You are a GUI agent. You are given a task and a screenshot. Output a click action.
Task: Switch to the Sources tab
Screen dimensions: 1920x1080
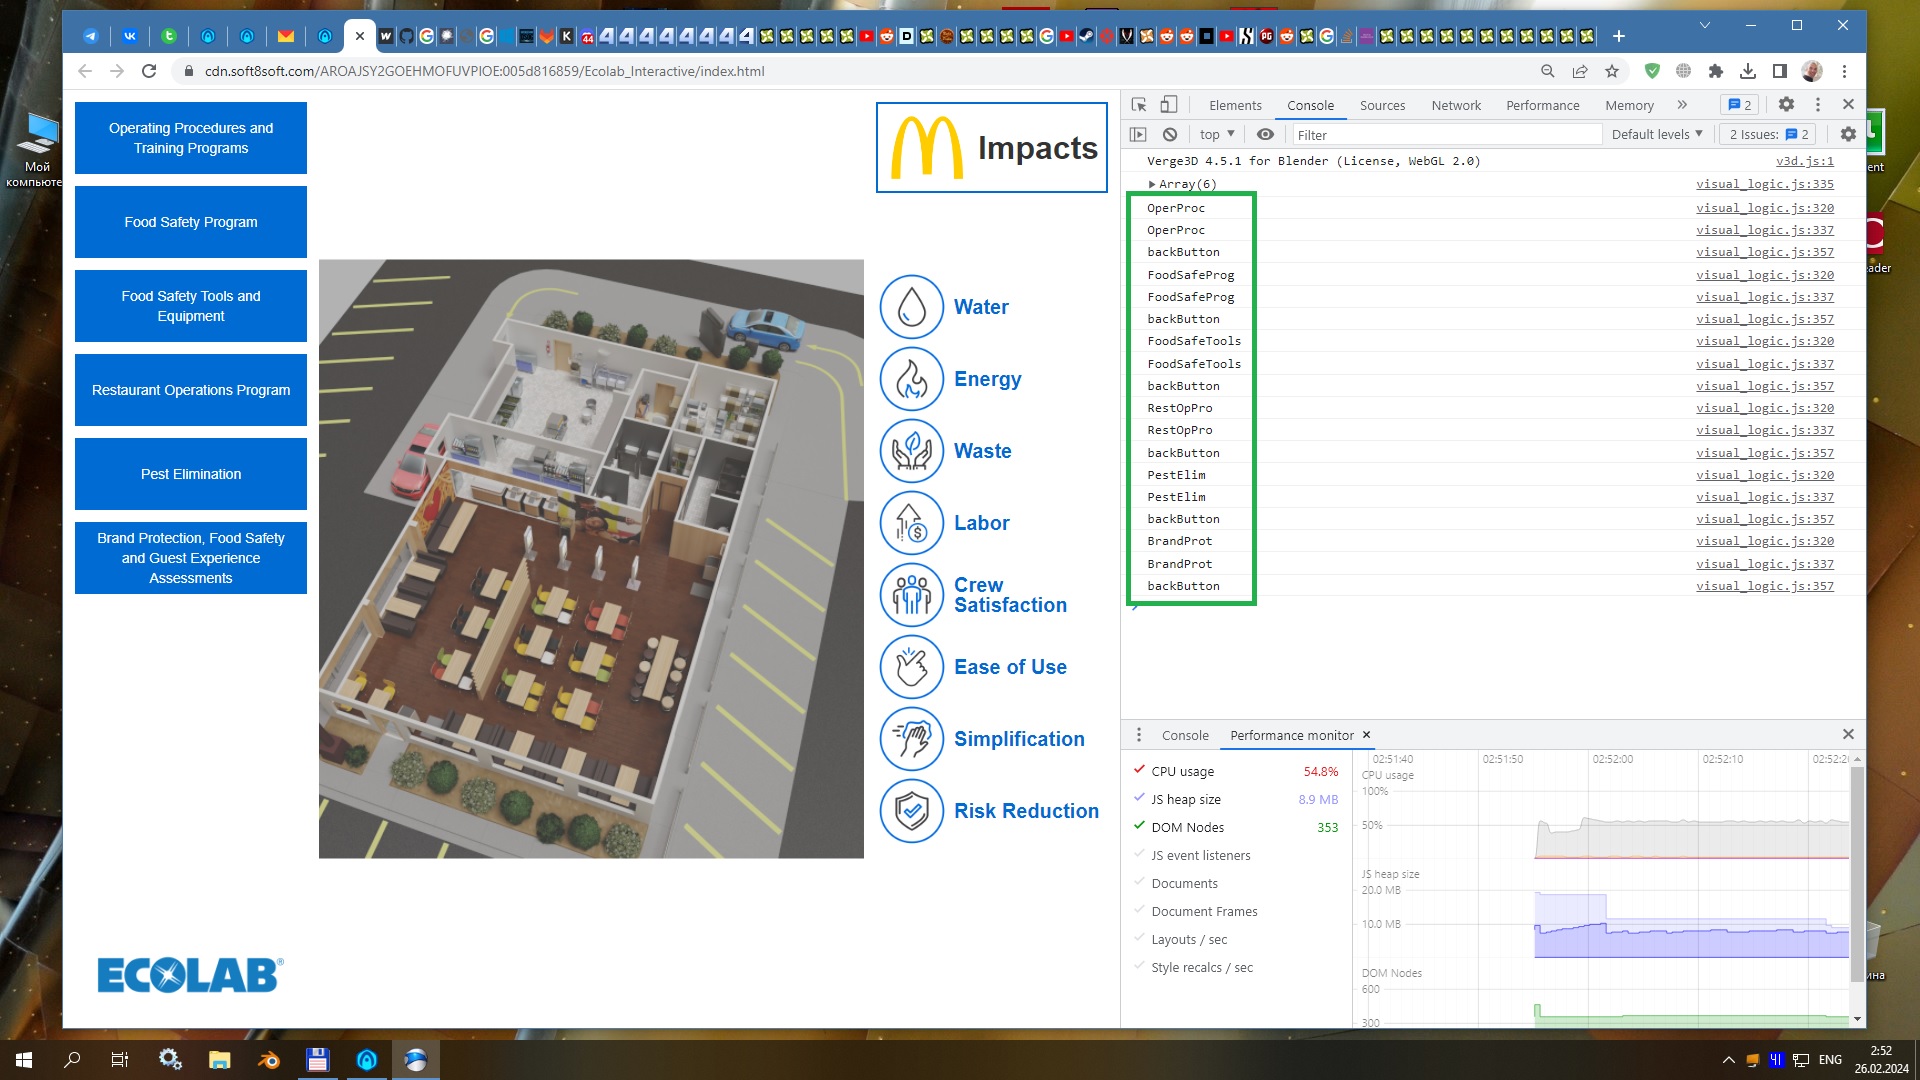click(1382, 105)
